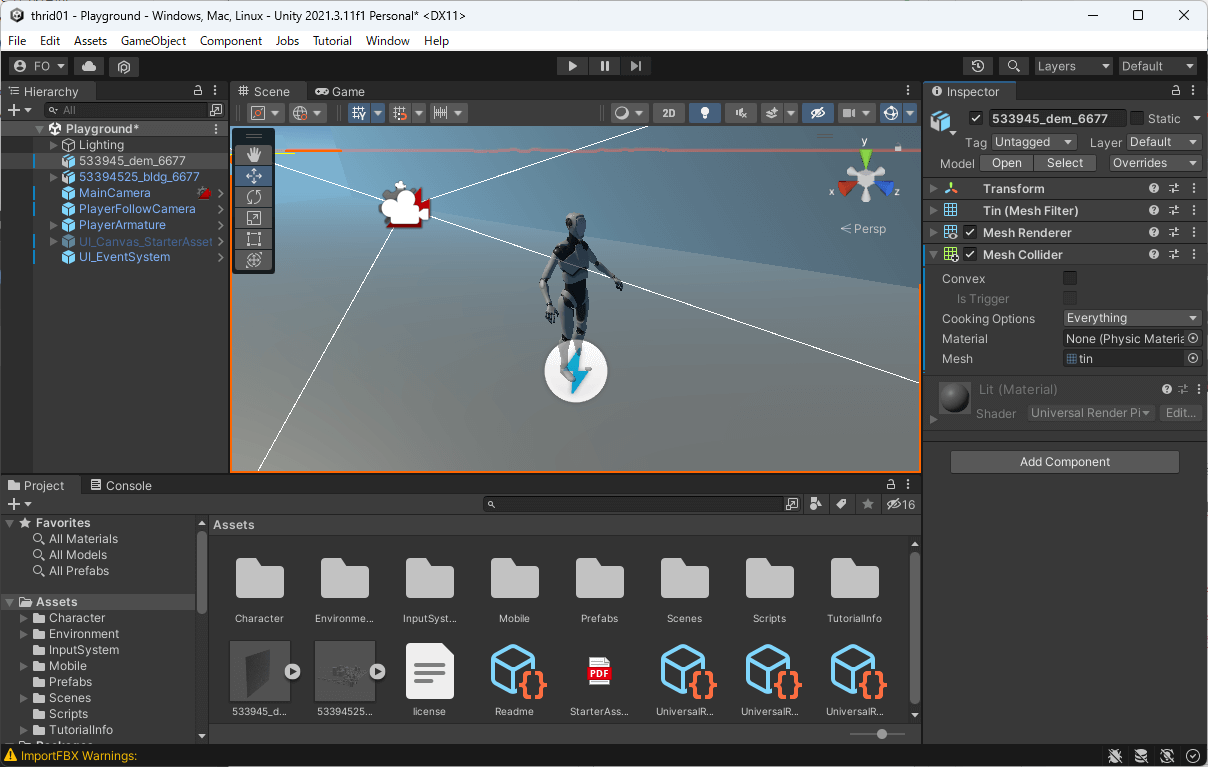Open the Window menu
The width and height of the screenshot is (1208, 767).
pos(388,41)
